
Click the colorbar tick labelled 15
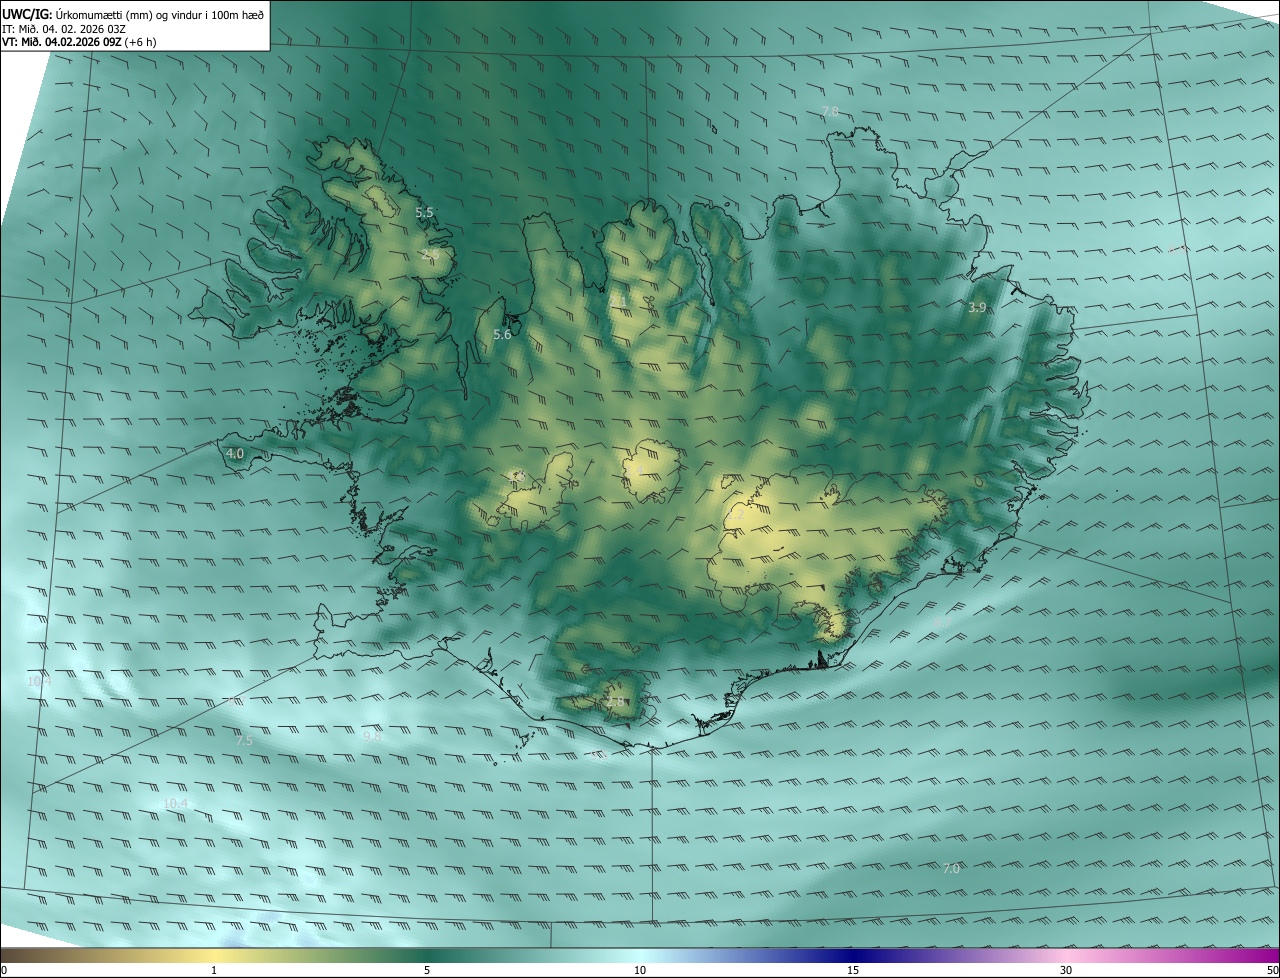(x=853, y=970)
